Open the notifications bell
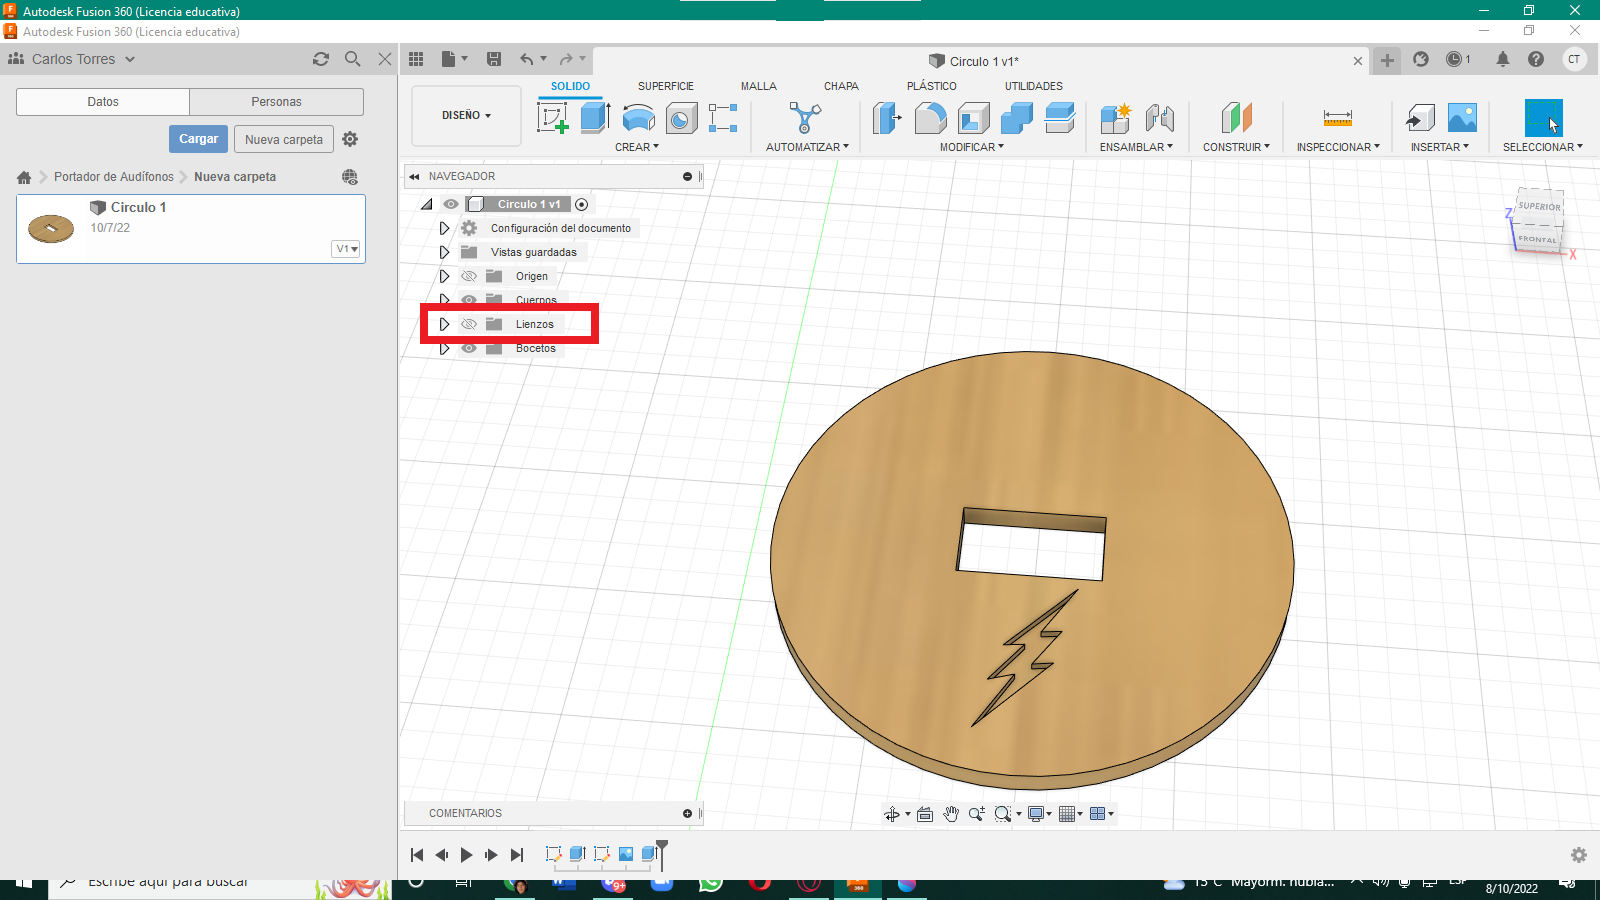The width and height of the screenshot is (1600, 900). click(1502, 59)
